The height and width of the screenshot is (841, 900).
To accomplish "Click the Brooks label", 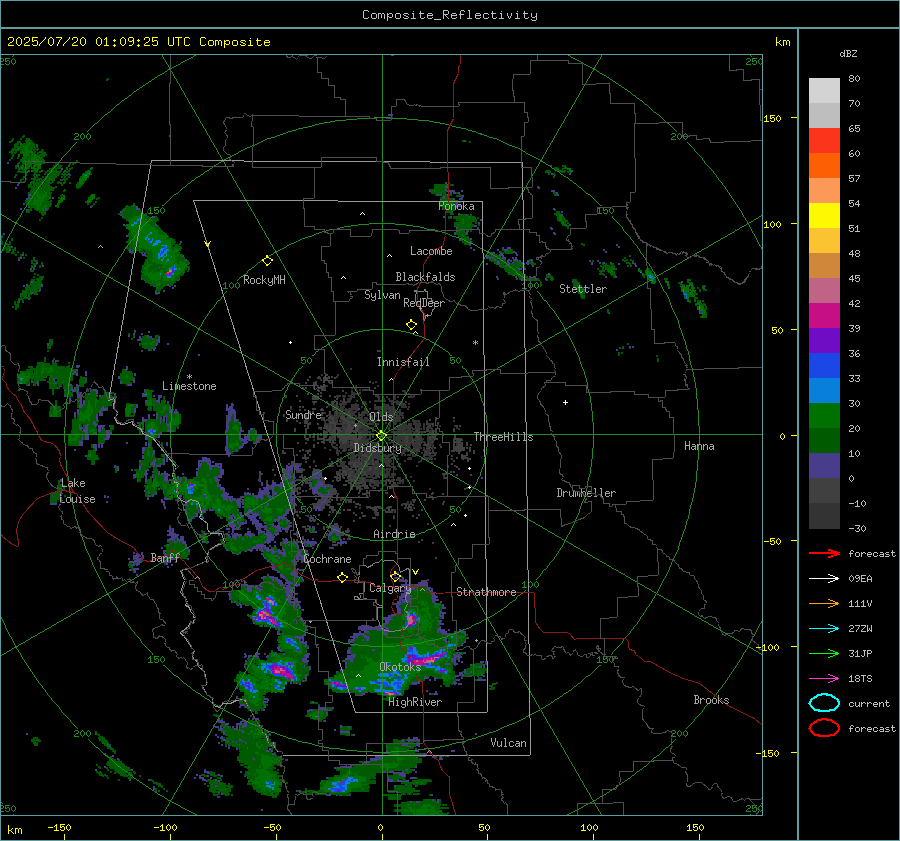I will coord(711,700).
